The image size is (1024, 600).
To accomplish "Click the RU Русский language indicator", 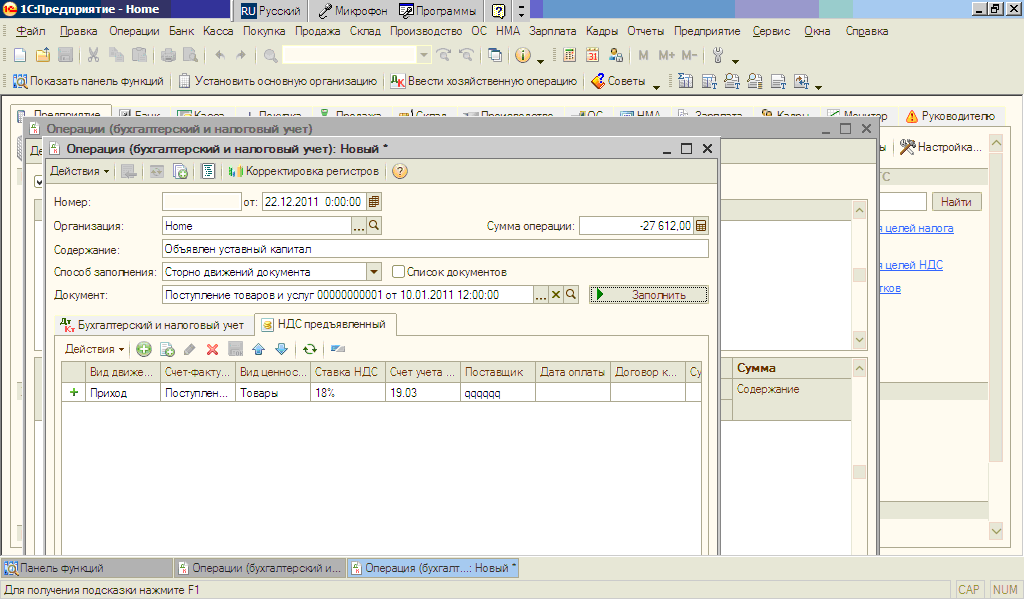I will [x=270, y=10].
